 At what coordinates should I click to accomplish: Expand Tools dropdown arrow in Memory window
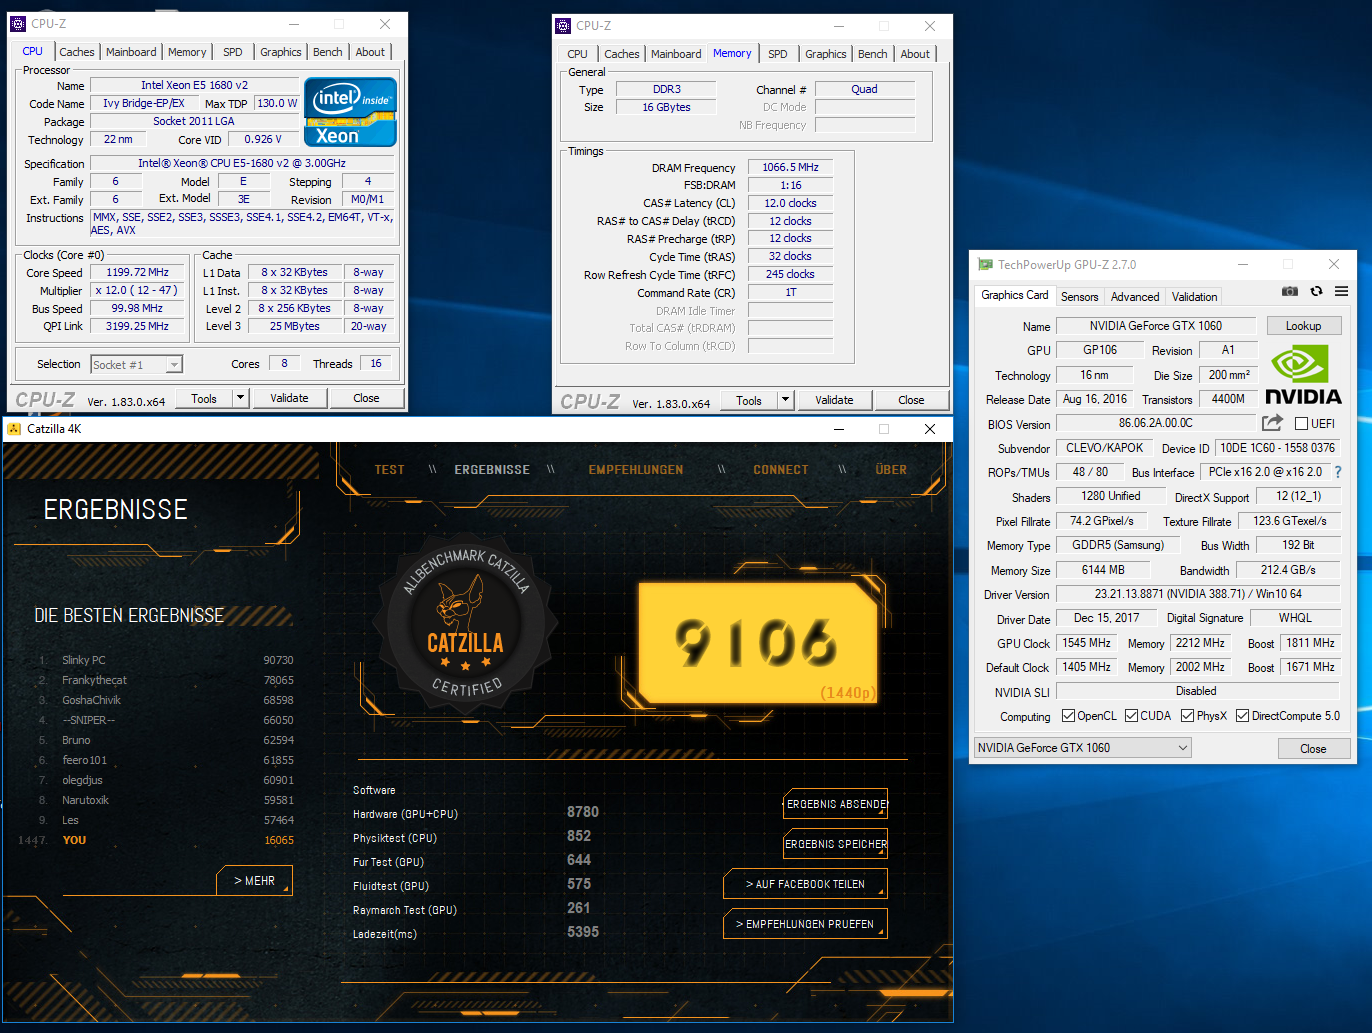(786, 400)
